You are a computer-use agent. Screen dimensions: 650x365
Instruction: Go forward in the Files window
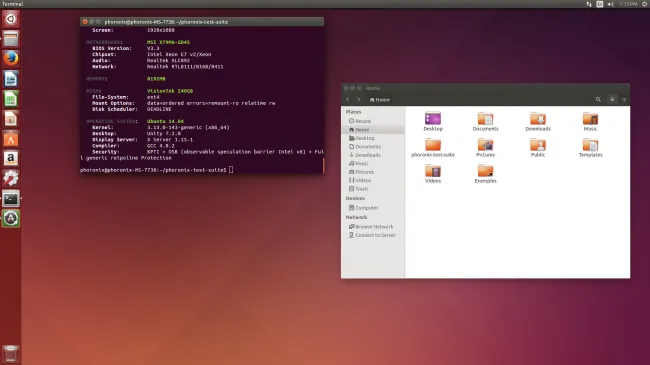359,100
